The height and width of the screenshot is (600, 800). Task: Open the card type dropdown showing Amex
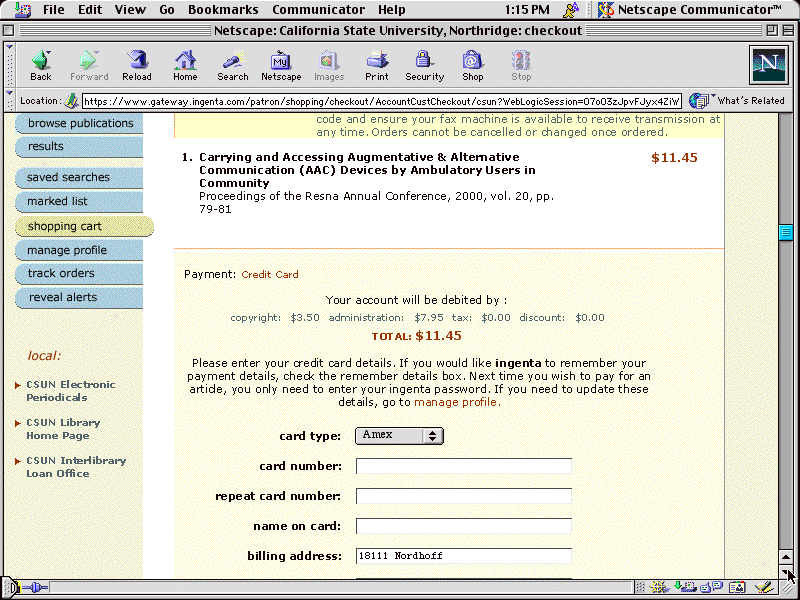(x=399, y=435)
